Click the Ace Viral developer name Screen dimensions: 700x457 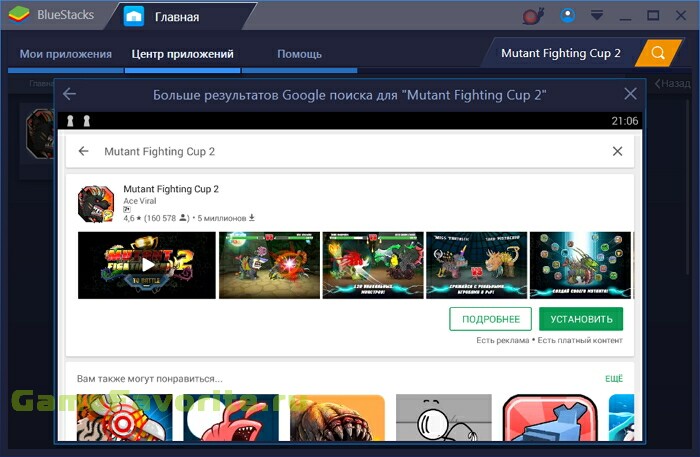[x=140, y=201]
